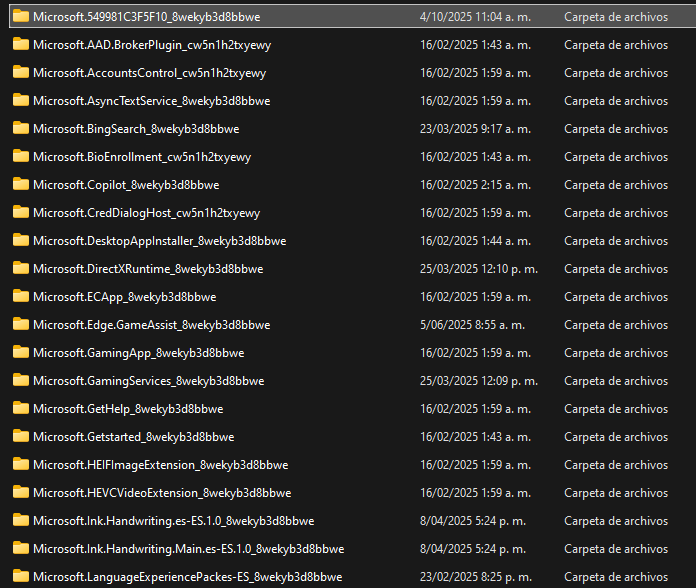Select folder name Microsoft.Ink.Handwriting.Main.es-ES.1.0_8wekyb3d8bbwe
Image resolution: width=696 pixels, height=588 pixels.
(188, 549)
